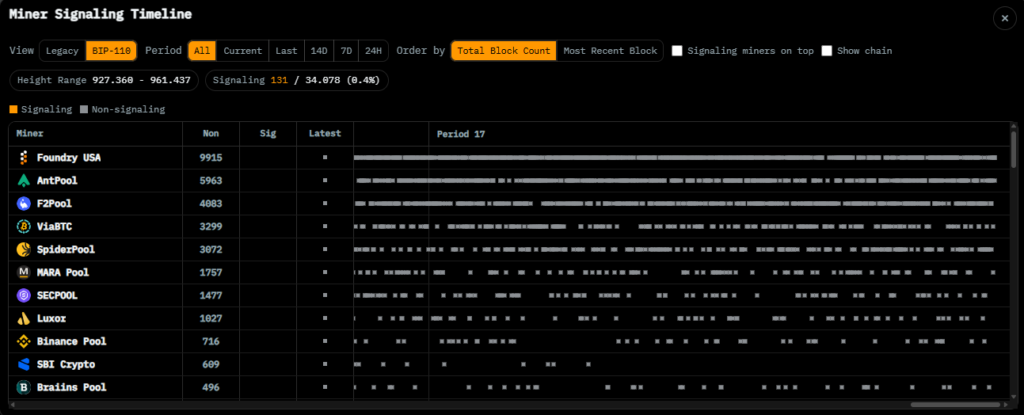1024x415 pixels.
Task: Click the Foundry USA timeline block row
Action: tap(675, 158)
